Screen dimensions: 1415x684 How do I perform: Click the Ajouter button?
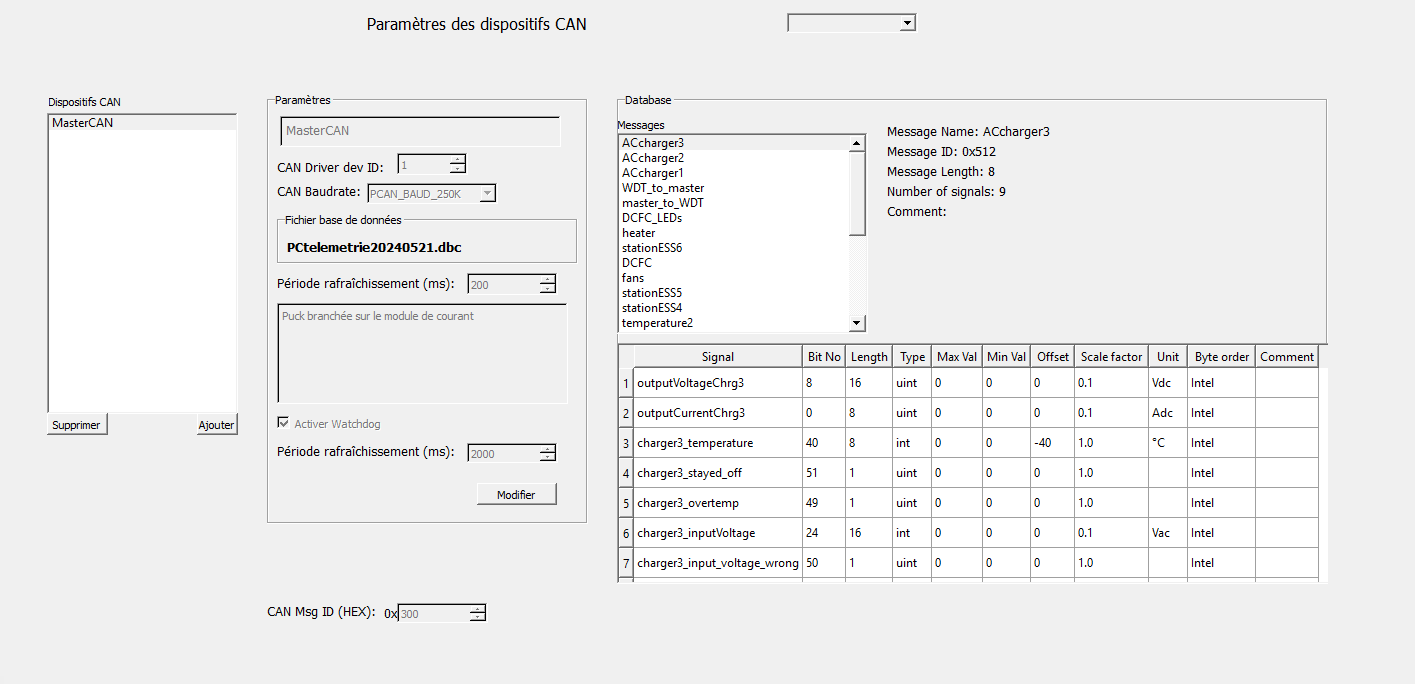tap(216, 425)
